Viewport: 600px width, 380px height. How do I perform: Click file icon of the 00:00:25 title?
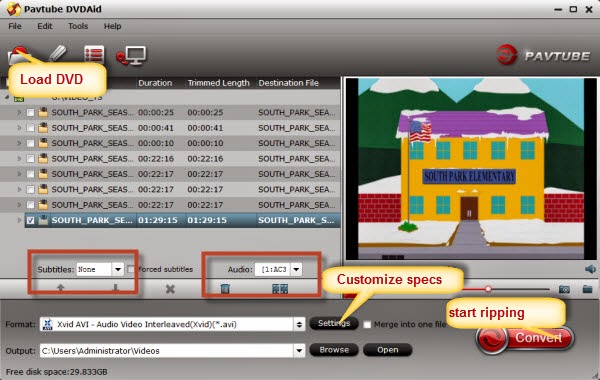[x=43, y=112]
